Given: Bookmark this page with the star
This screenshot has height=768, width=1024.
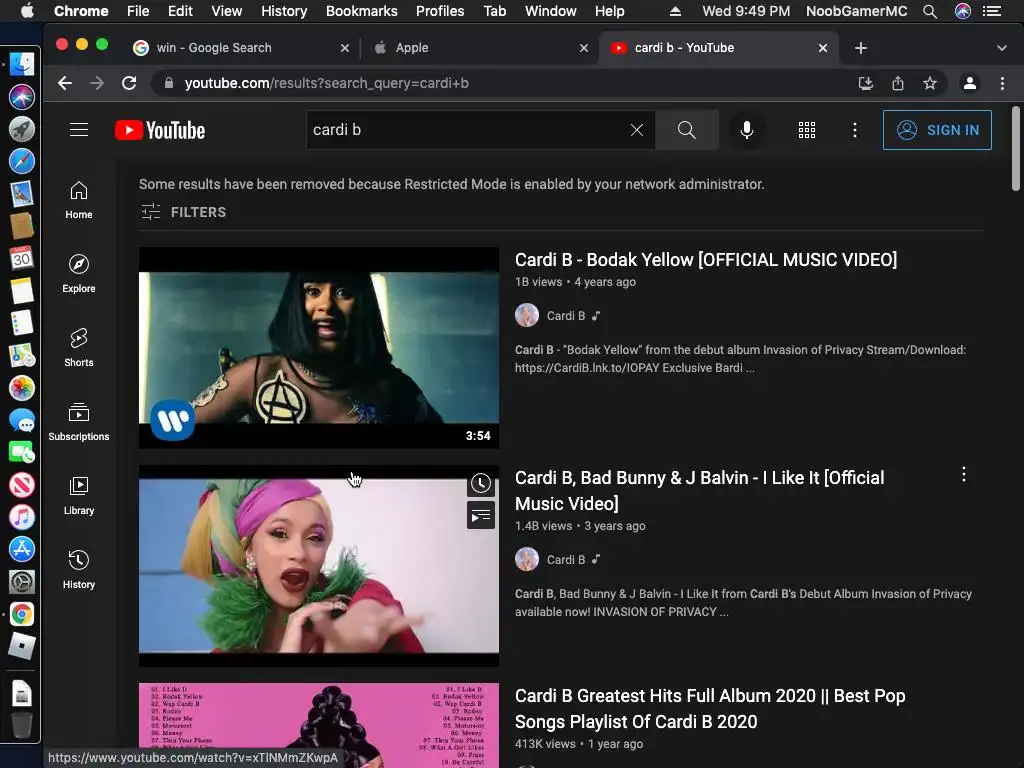Looking at the screenshot, I should point(930,84).
